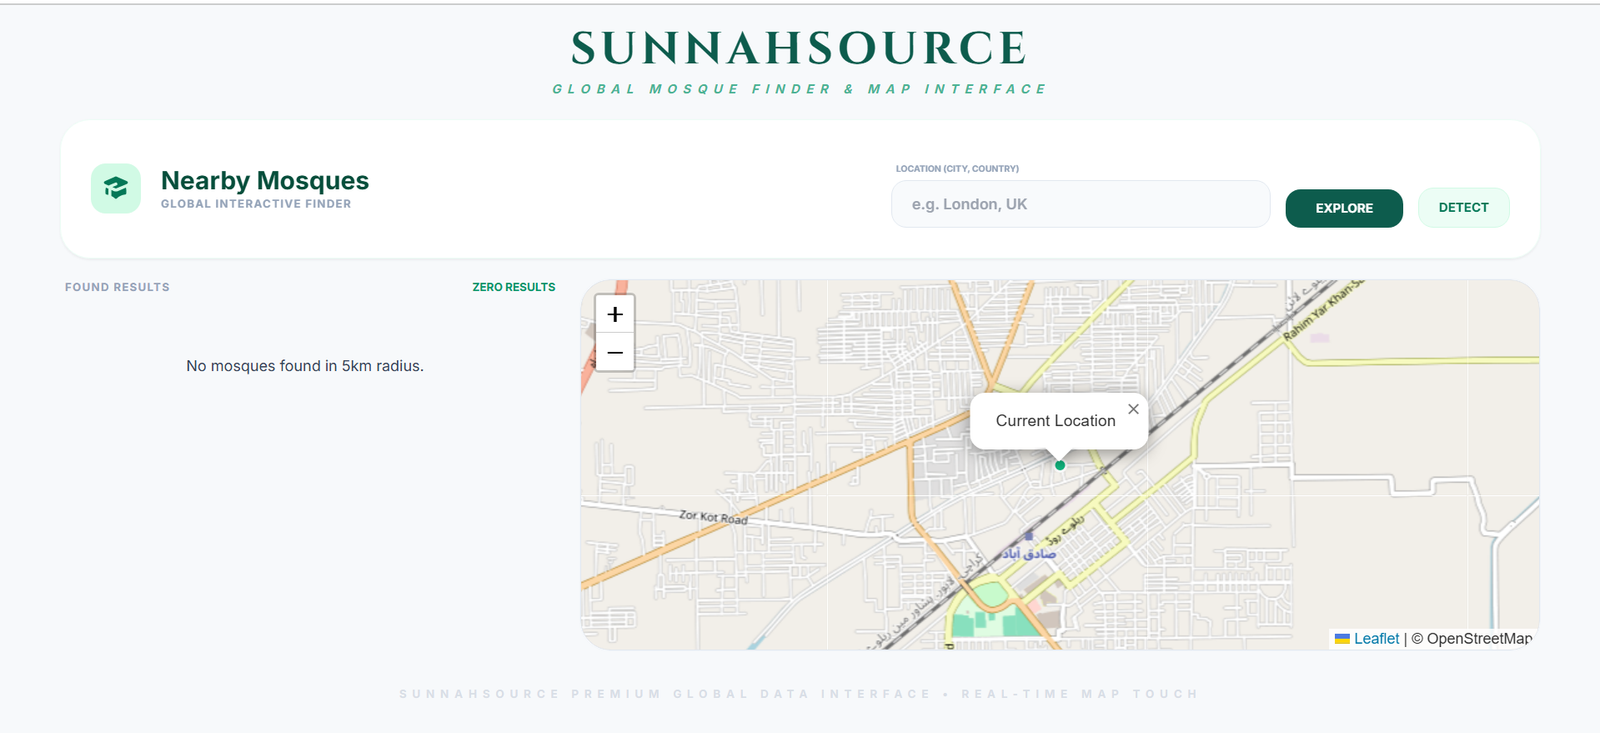Click the Nearby Mosques heading
1600x733 pixels.
[x=265, y=181]
